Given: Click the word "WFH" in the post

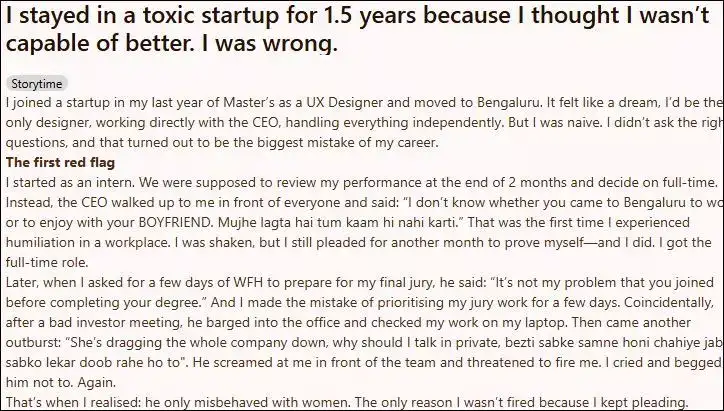Looking at the screenshot, I should (x=249, y=282).
